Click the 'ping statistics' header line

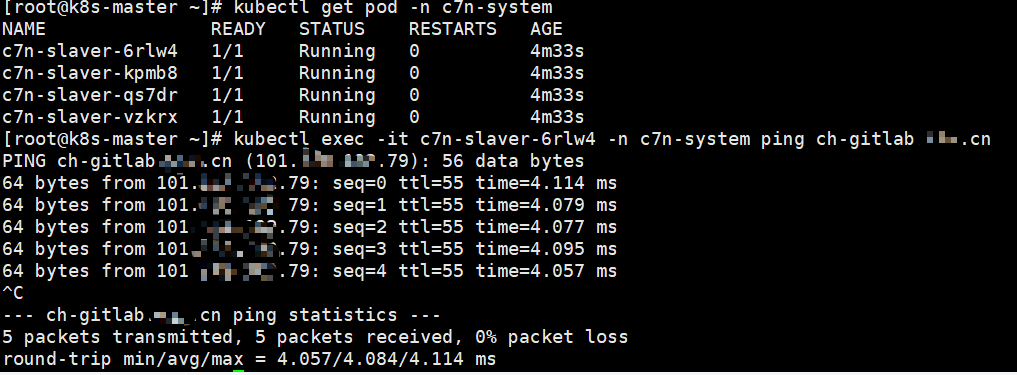pyautogui.click(x=221, y=316)
